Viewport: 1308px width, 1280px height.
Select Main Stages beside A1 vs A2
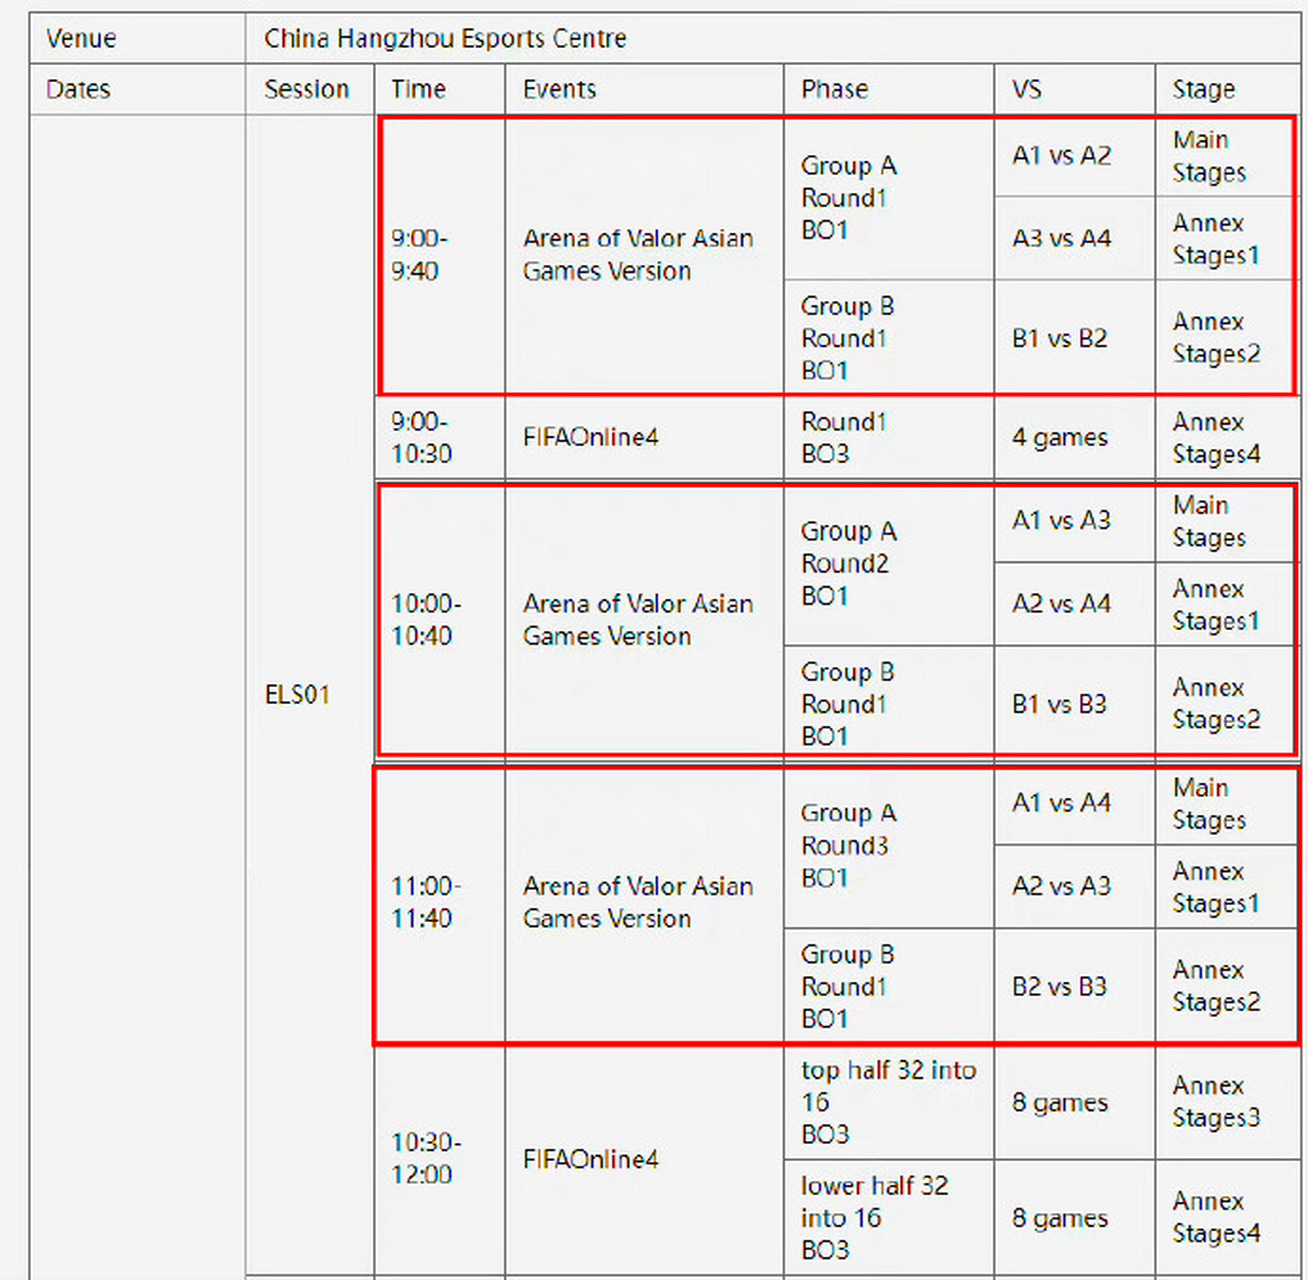pyautogui.click(x=1227, y=156)
